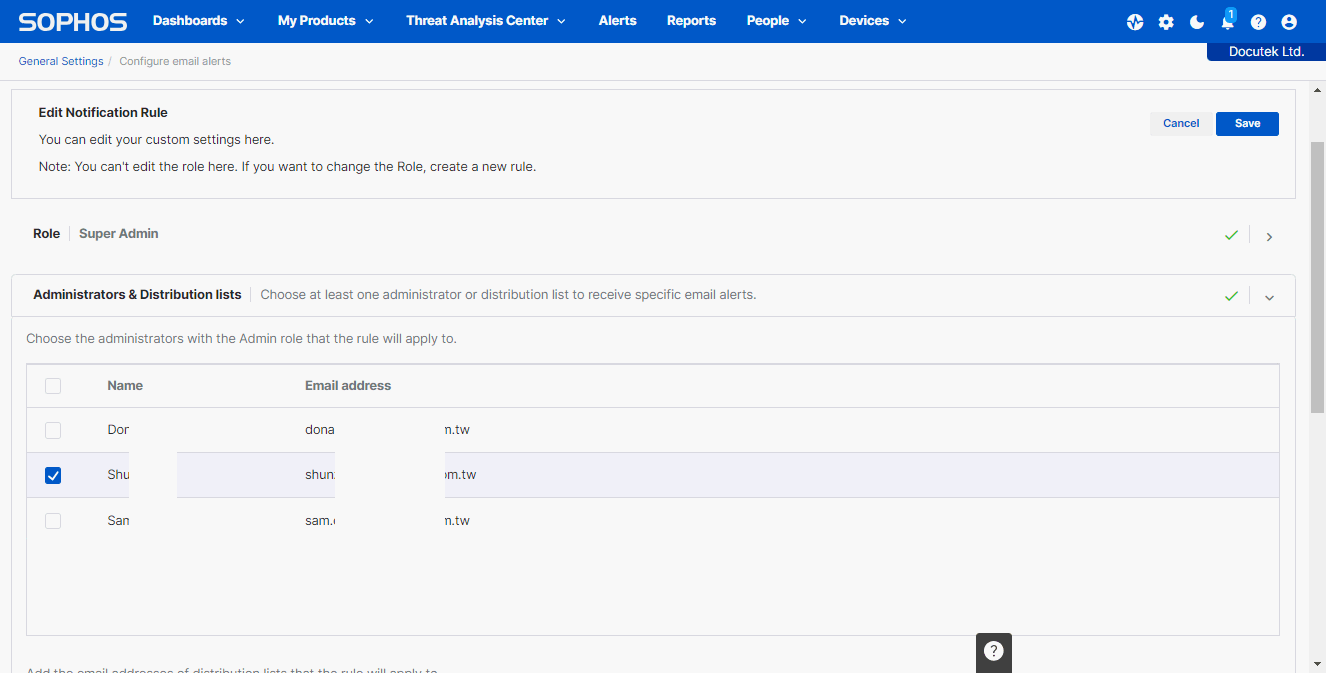Click the email address starting with shun
The height and width of the screenshot is (673, 1326).
390,475
